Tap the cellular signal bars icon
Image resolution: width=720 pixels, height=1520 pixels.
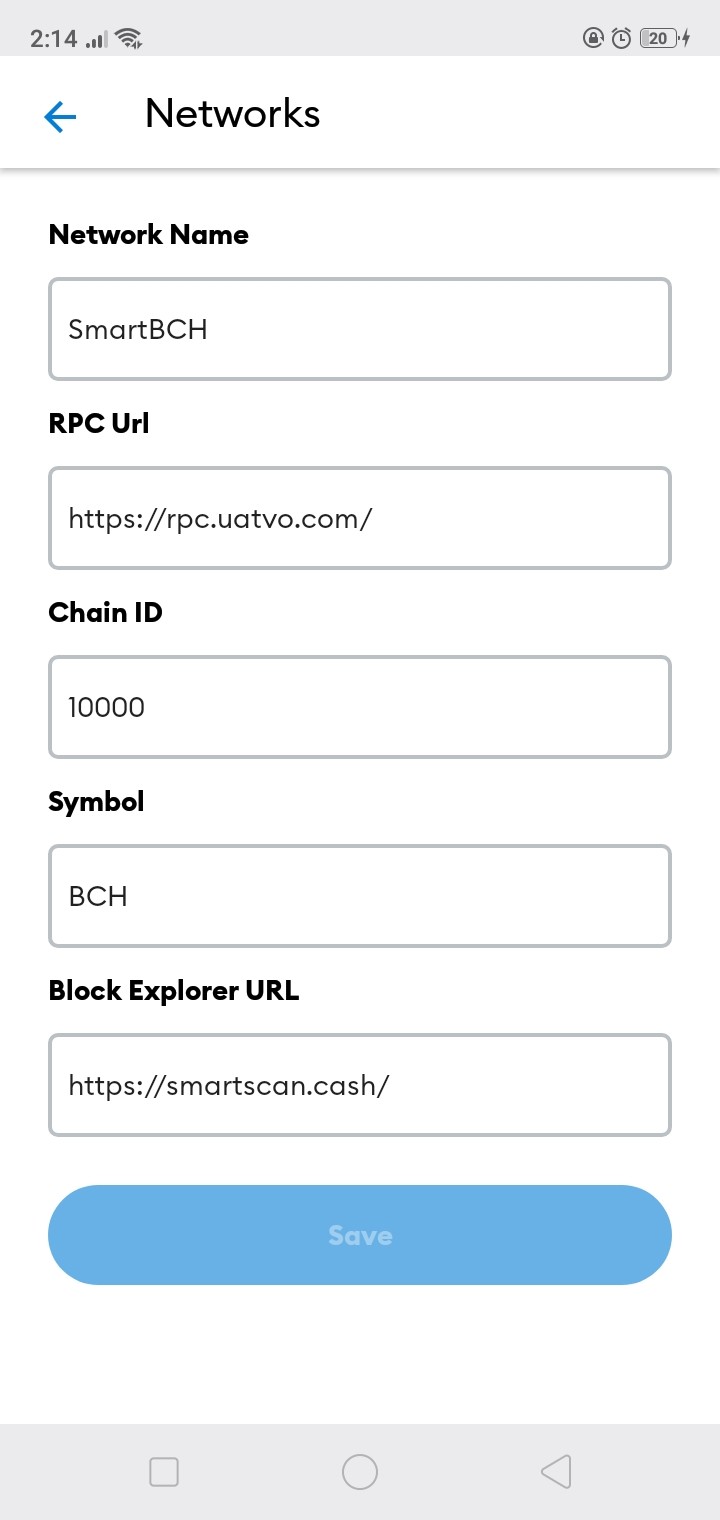pos(96,40)
